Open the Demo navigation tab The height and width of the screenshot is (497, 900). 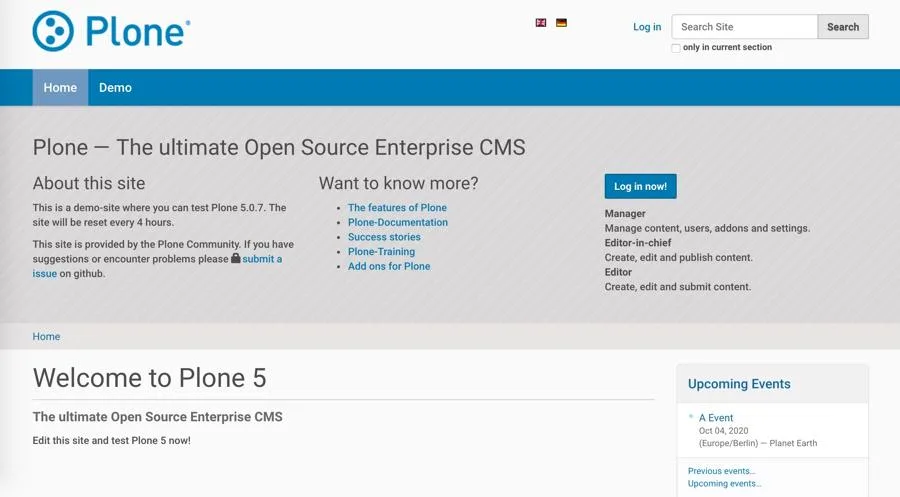coord(115,88)
